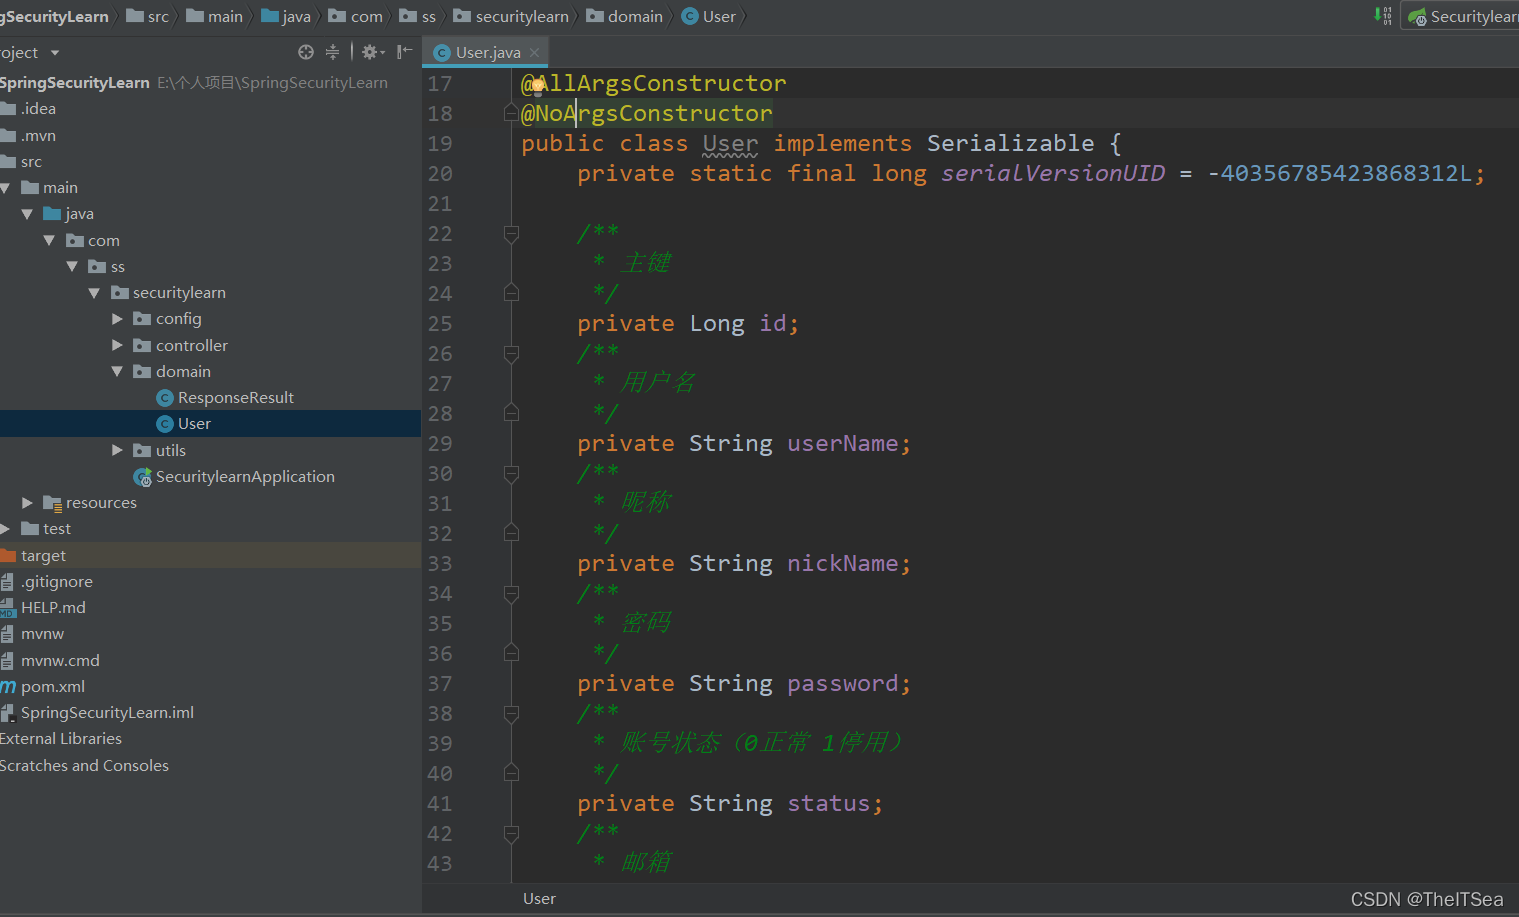The width and height of the screenshot is (1519, 917).
Task: Expand the resources folder
Action: (x=27, y=503)
